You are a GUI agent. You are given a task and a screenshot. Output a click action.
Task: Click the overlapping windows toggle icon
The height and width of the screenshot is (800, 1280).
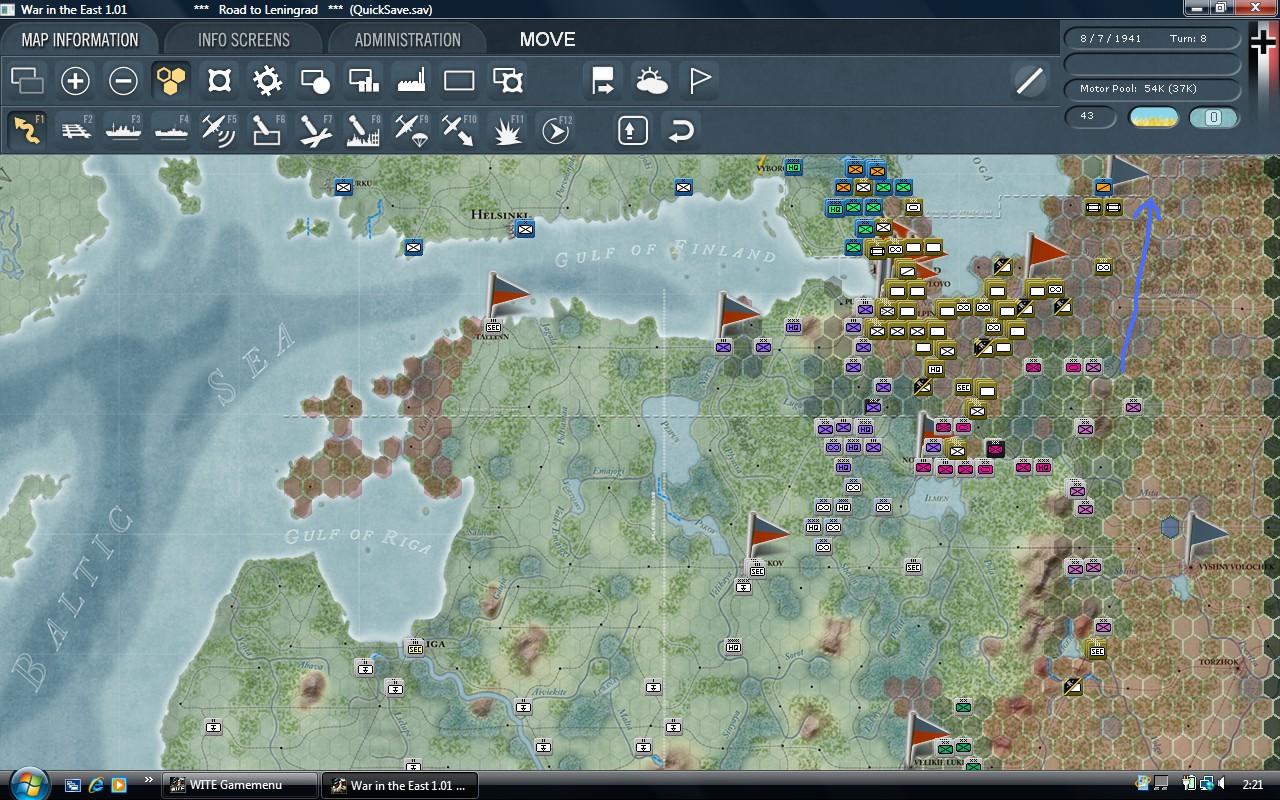(x=27, y=80)
